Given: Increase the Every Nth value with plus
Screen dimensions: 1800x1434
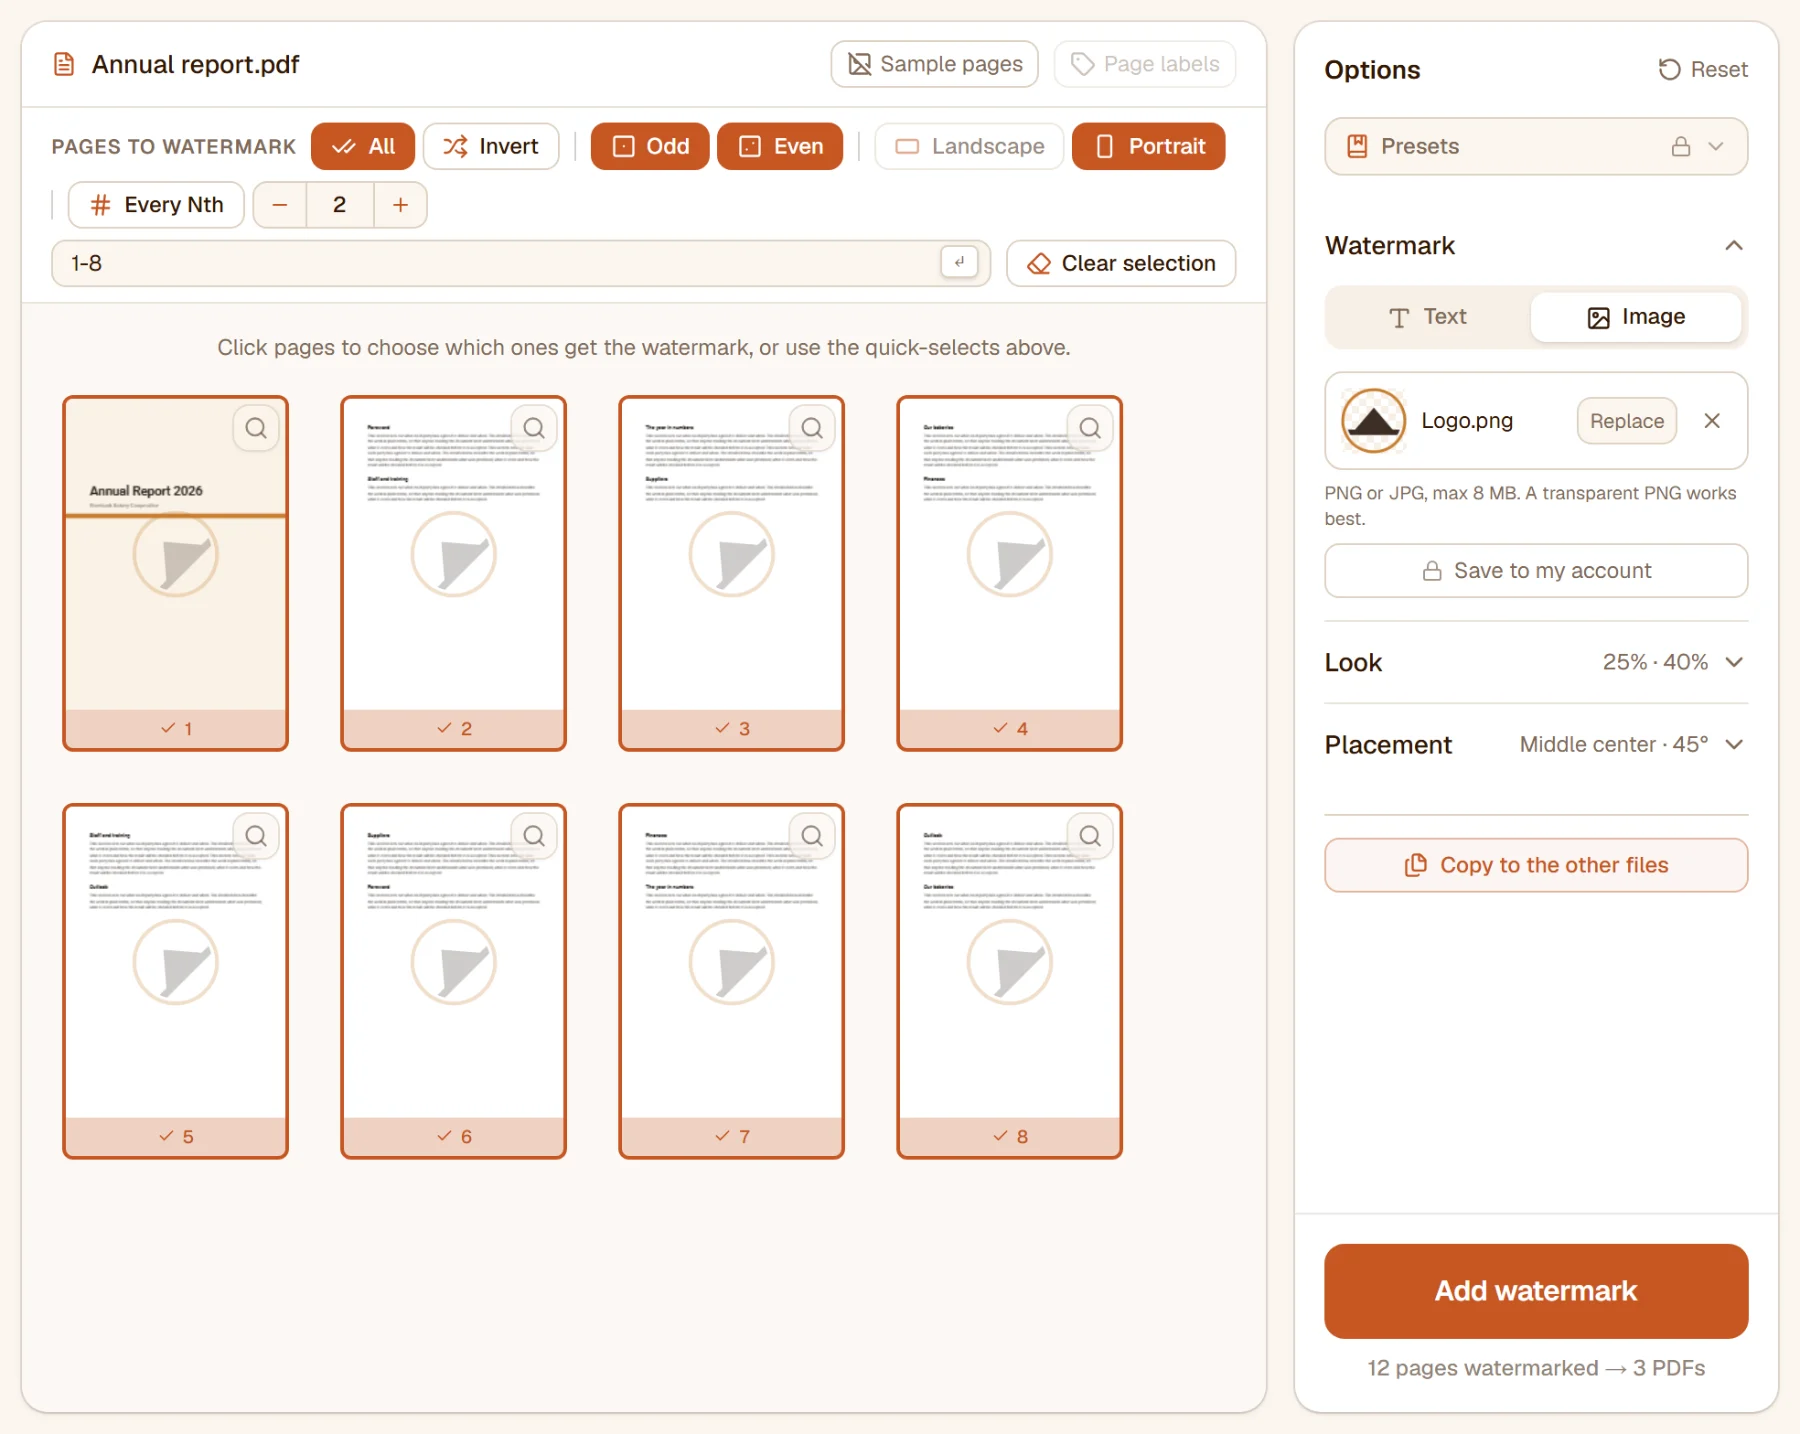Looking at the screenshot, I should point(400,205).
